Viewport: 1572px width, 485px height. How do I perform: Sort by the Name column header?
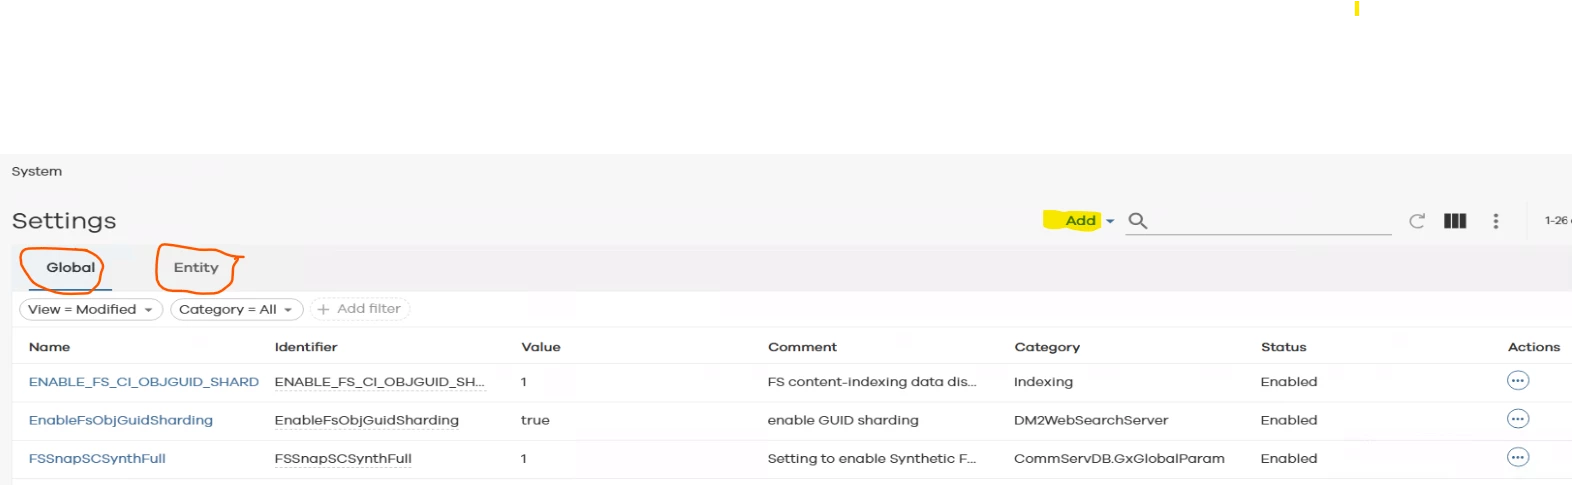click(x=50, y=347)
